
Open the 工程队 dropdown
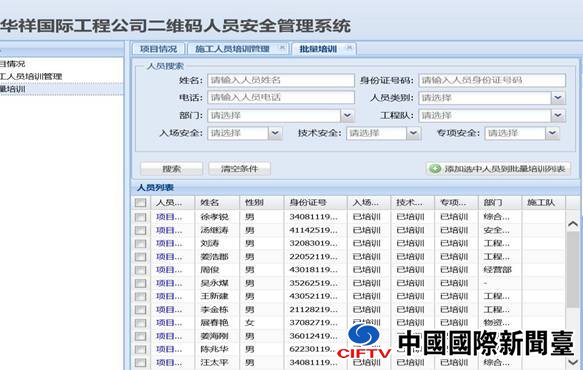[558, 116]
